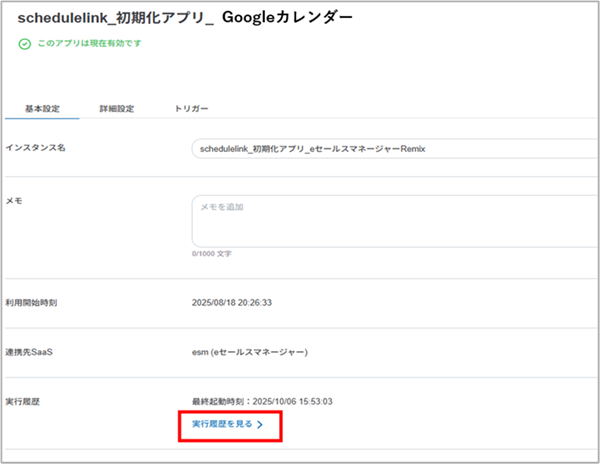The image size is (600, 464).
Task: Open the 実行履歴を見る link
Action: pyautogui.click(x=222, y=424)
